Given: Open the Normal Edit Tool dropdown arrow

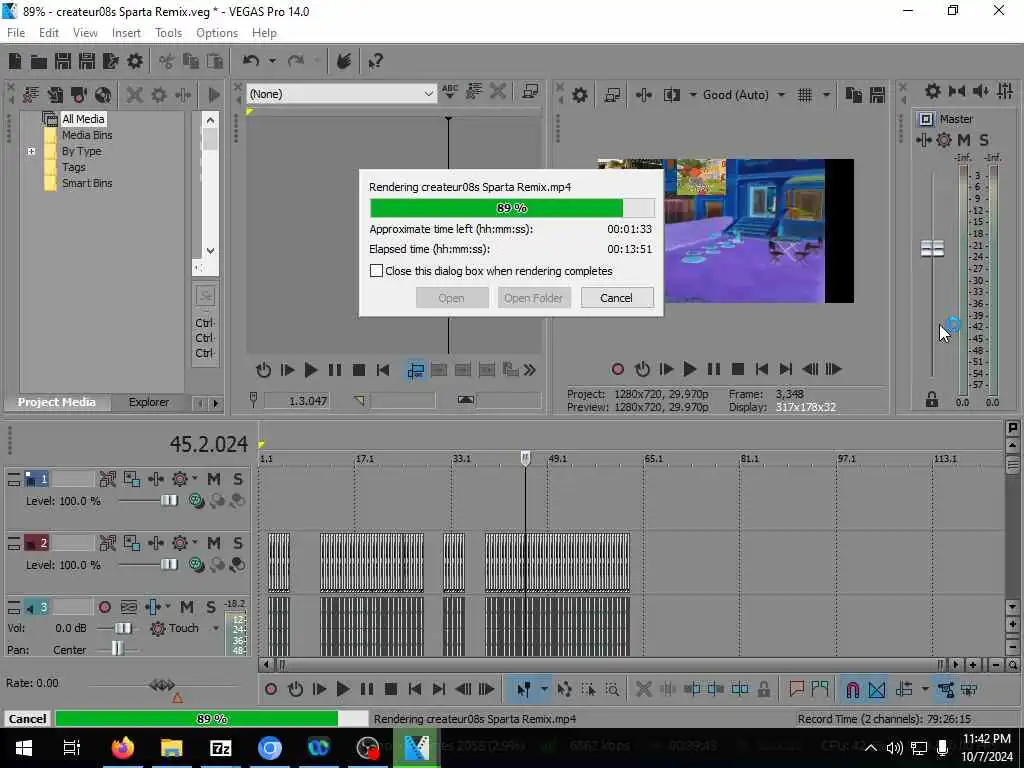Looking at the screenshot, I should tap(544, 689).
